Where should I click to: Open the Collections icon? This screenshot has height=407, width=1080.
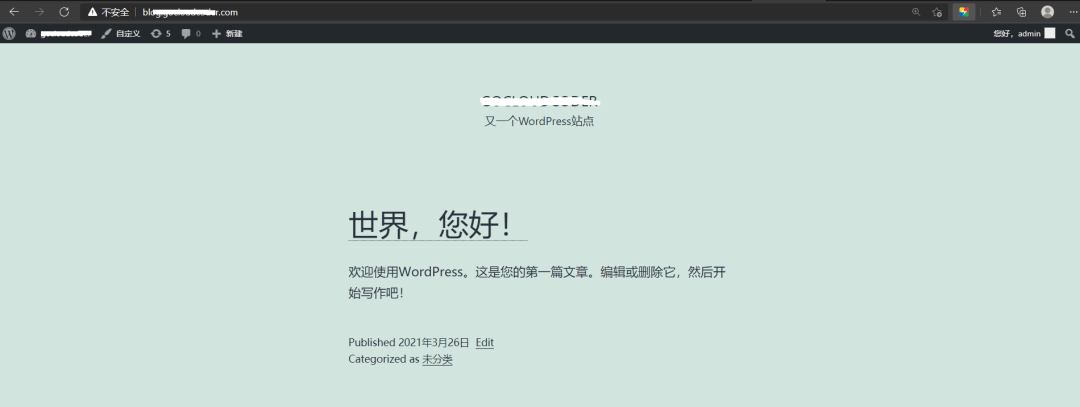(1021, 12)
